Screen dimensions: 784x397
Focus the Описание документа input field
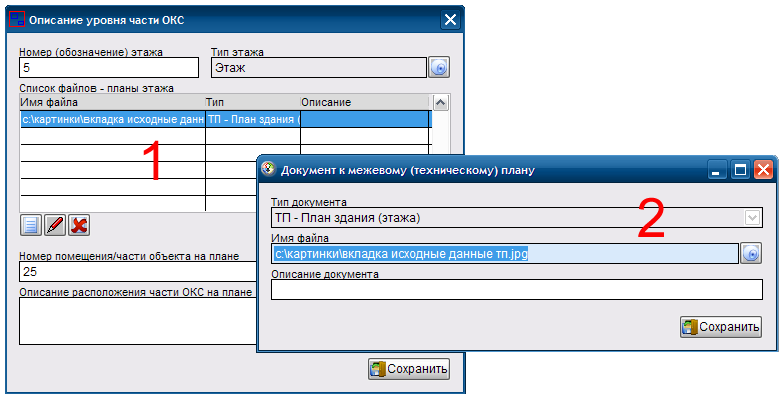517,290
